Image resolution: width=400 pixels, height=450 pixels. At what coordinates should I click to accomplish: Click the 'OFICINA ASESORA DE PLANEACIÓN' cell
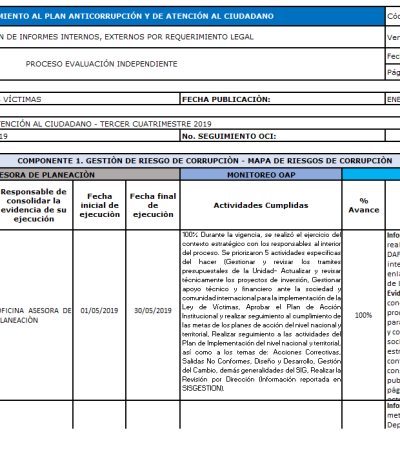click(x=36, y=315)
